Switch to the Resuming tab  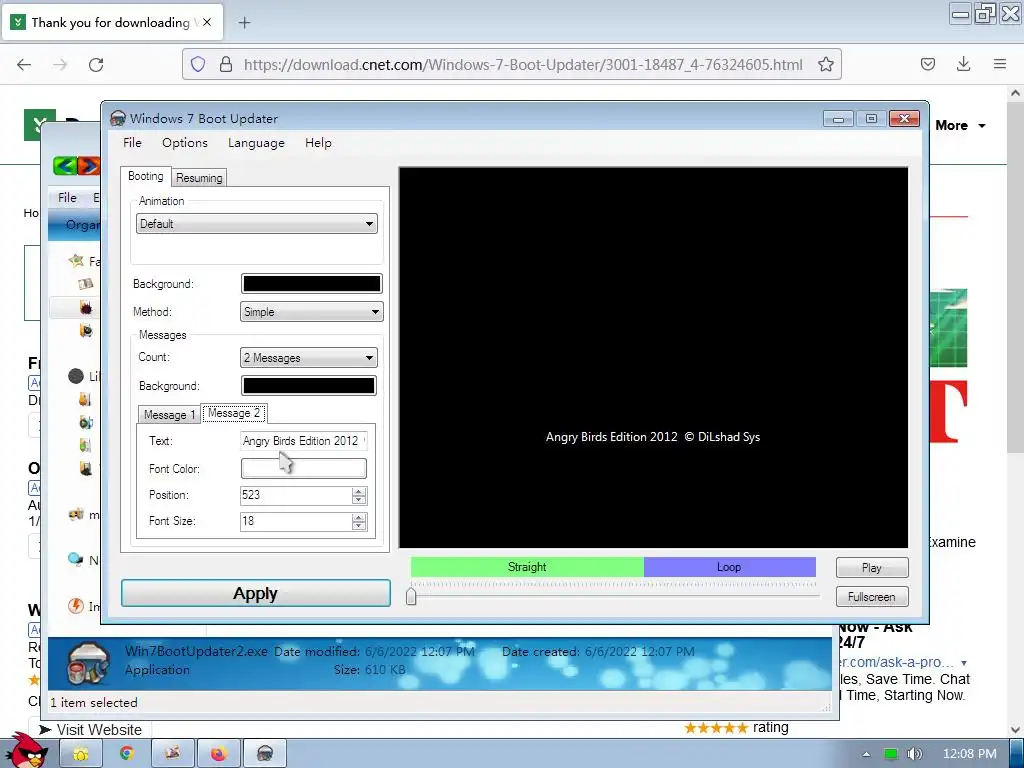coord(199,178)
